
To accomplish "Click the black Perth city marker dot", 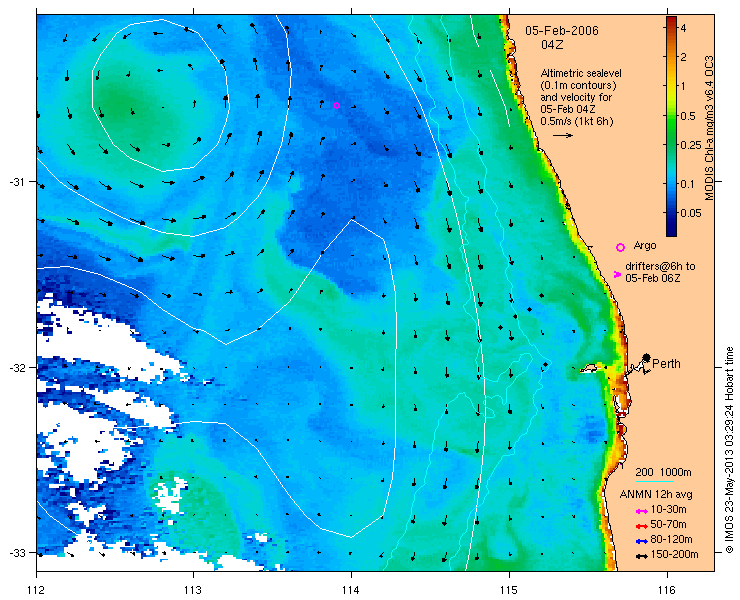I will click(647, 358).
